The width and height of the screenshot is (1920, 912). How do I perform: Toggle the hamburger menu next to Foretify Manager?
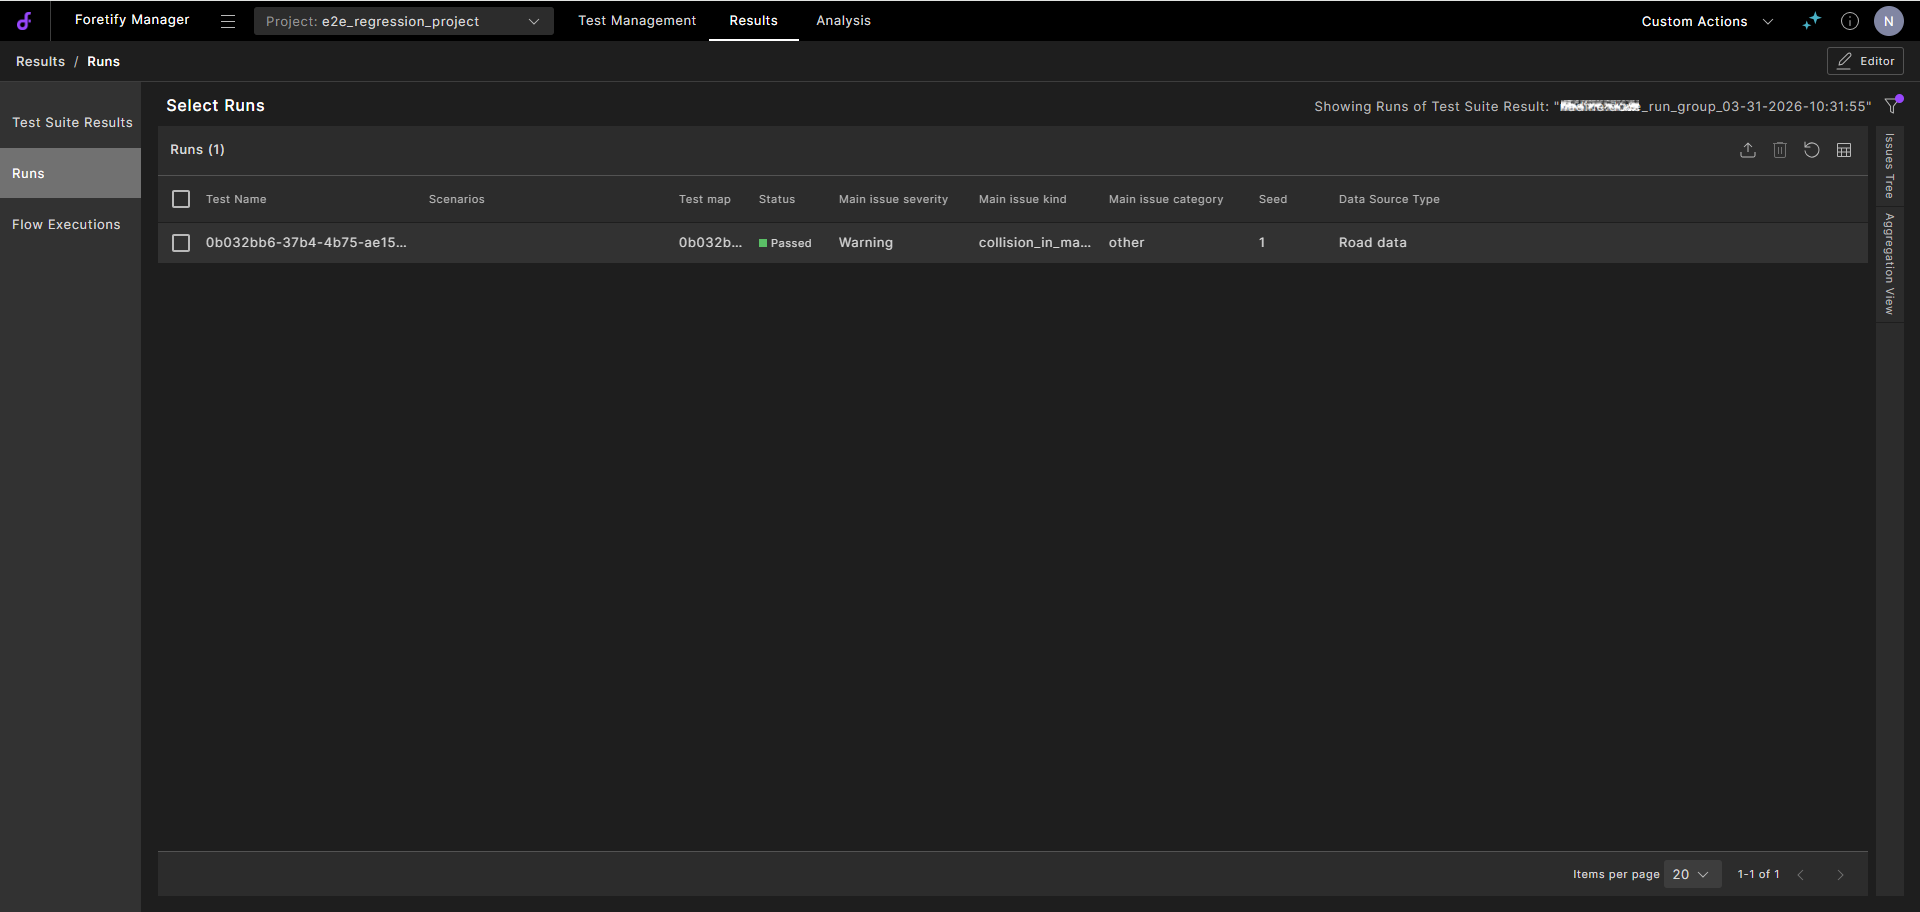[228, 21]
